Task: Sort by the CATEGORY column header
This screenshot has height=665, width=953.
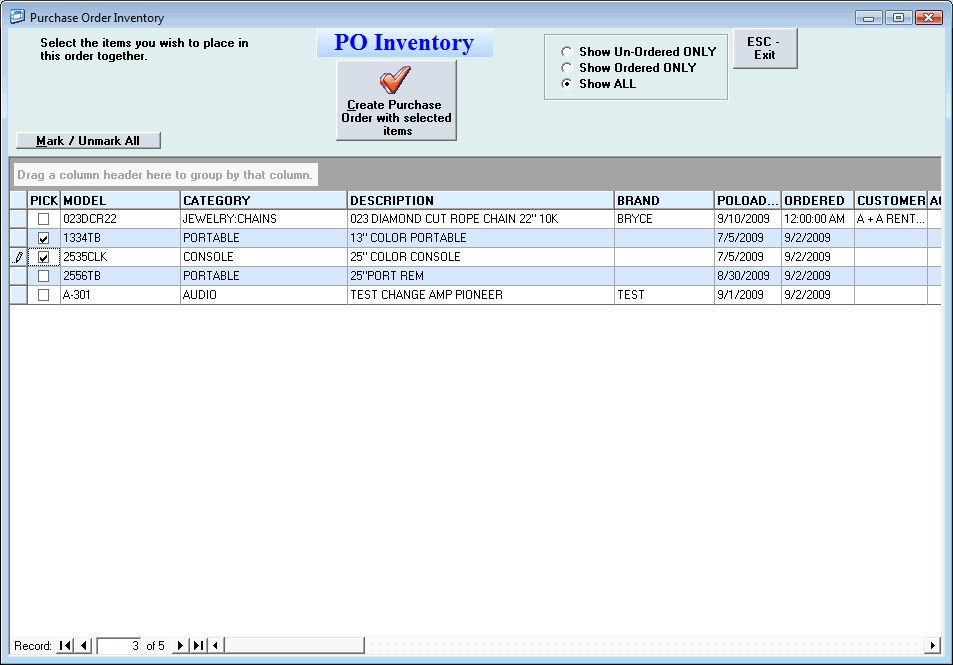Action: pos(263,201)
